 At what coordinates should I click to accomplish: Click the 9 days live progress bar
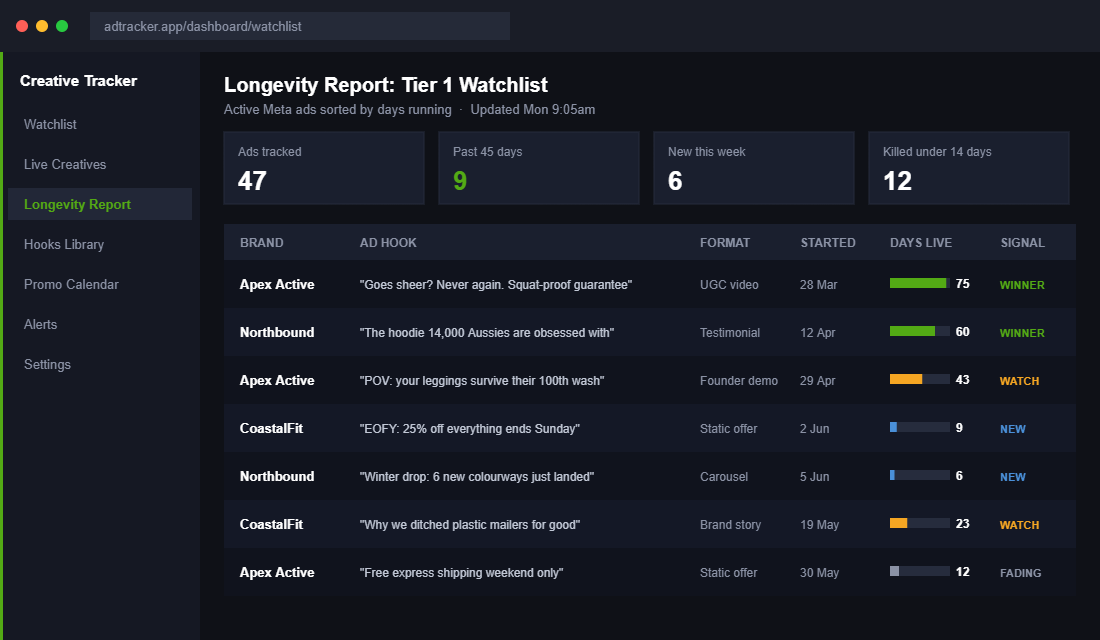[920, 427]
